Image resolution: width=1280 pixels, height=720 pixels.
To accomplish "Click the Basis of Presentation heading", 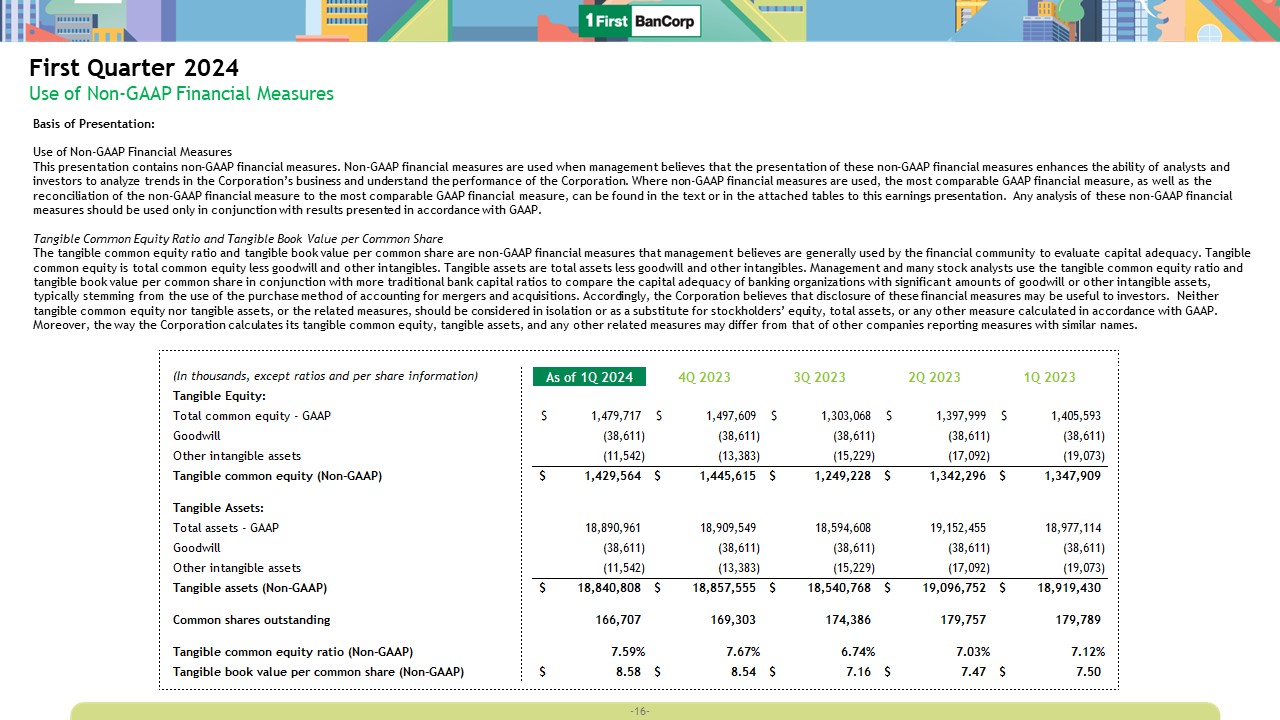I will tap(94, 124).
